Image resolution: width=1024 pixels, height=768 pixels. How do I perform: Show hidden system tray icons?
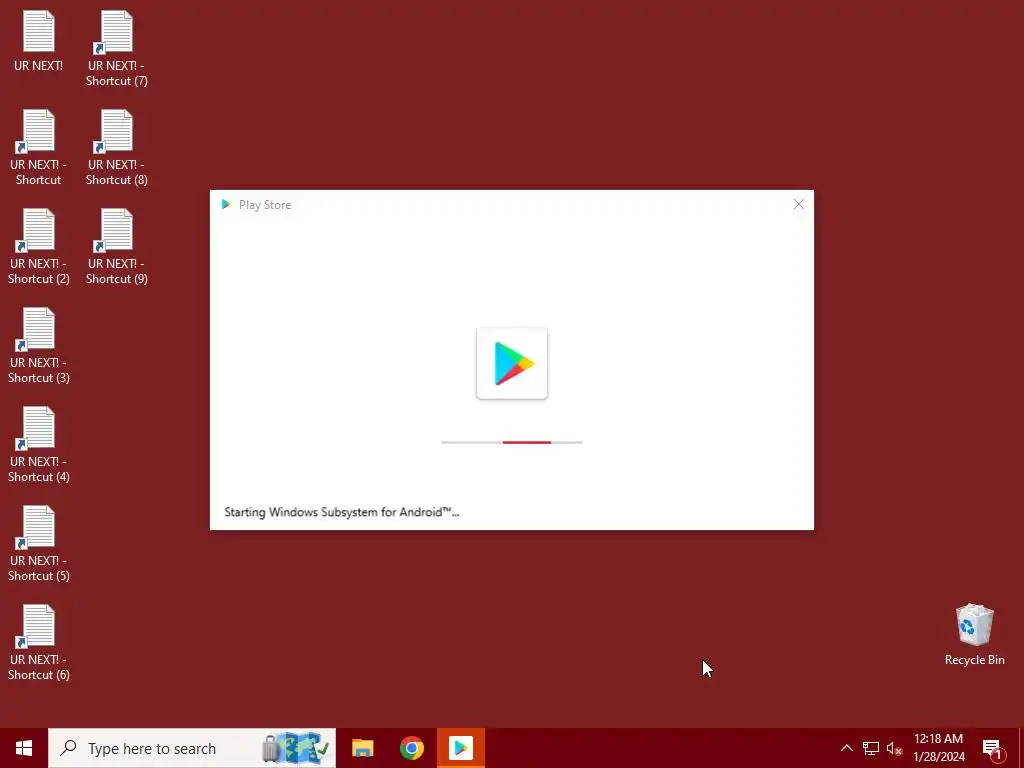click(846, 748)
